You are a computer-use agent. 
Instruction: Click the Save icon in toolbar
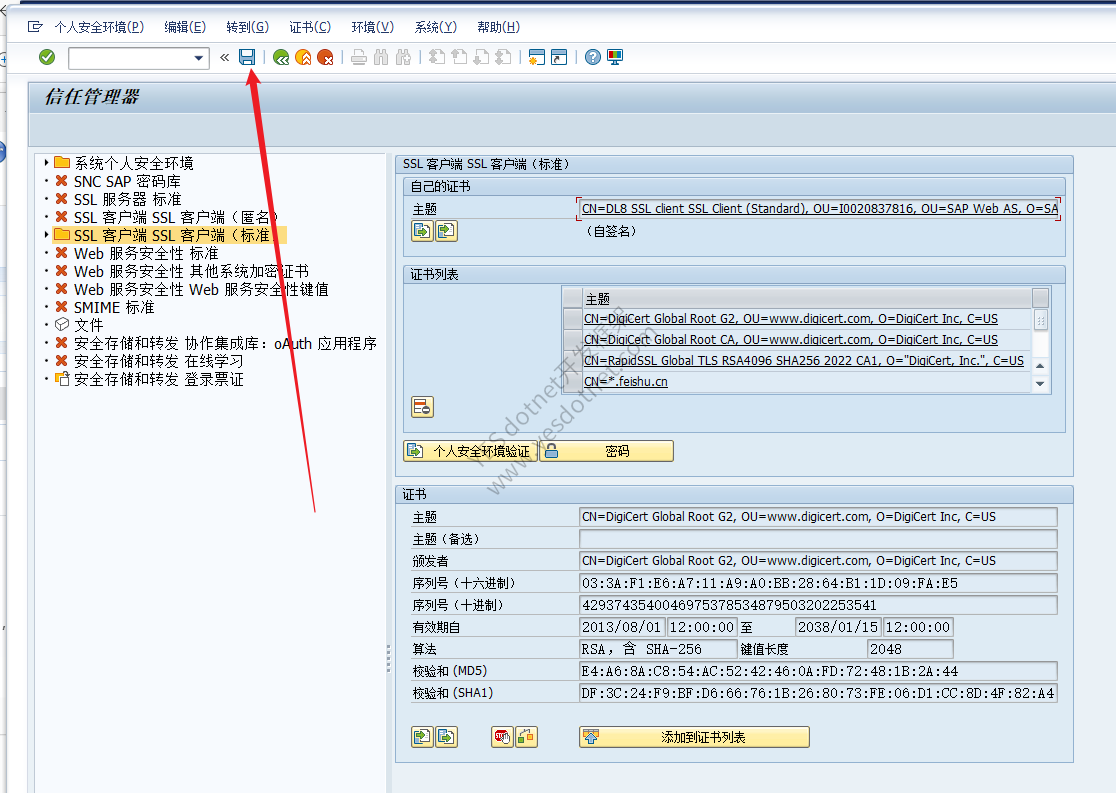click(x=246, y=57)
